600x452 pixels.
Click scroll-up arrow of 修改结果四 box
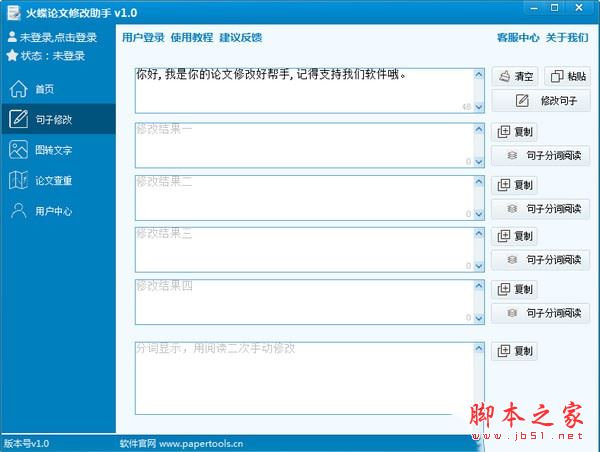click(479, 286)
